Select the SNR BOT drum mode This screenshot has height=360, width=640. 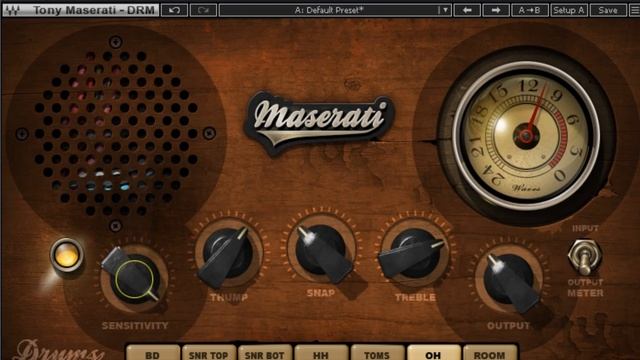(x=265, y=353)
